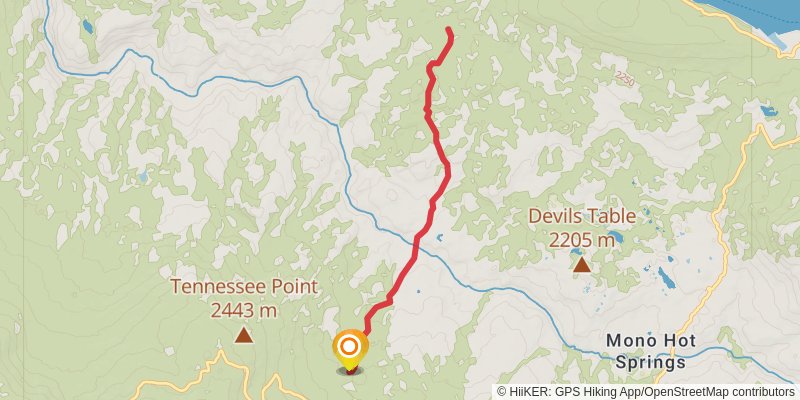The width and height of the screenshot is (800, 400).
Task: Click the orange trailhead location pin
Action: 349,349
